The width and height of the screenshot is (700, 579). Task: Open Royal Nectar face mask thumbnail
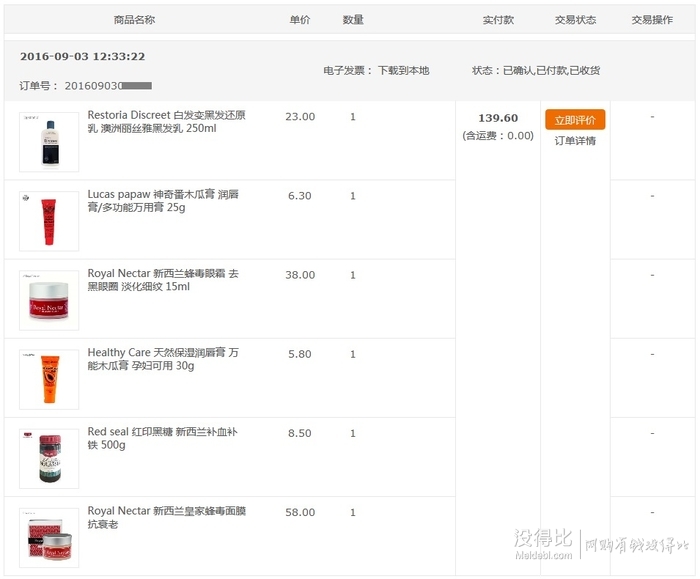point(49,538)
